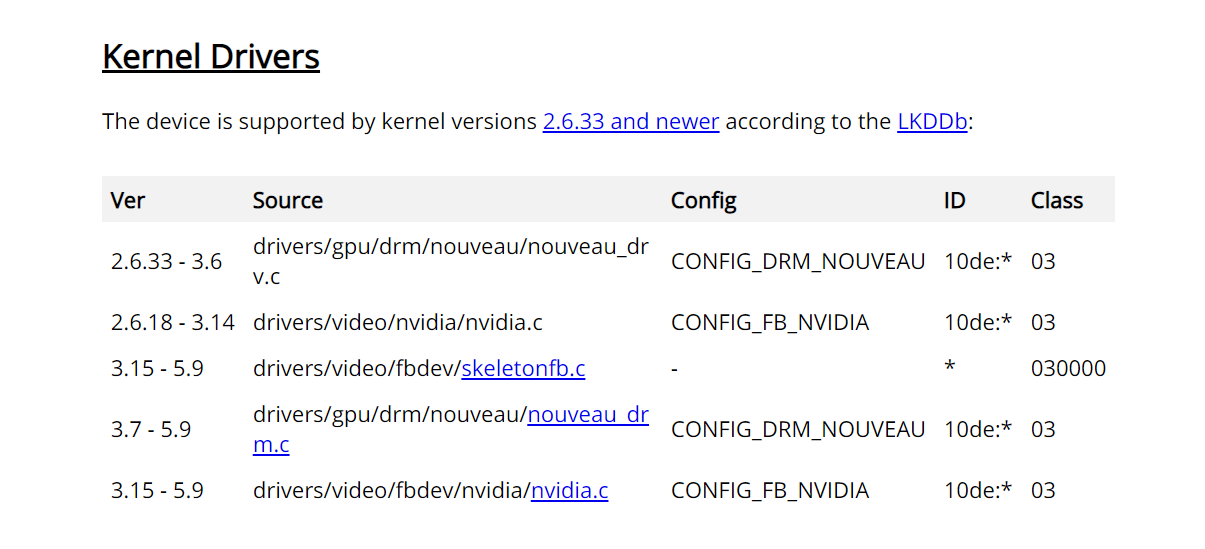Click the drivers/video/nvidia/nvidia.c source path
Image resolution: width=1205 pixels, height=549 pixels.
pyautogui.click(x=397, y=323)
